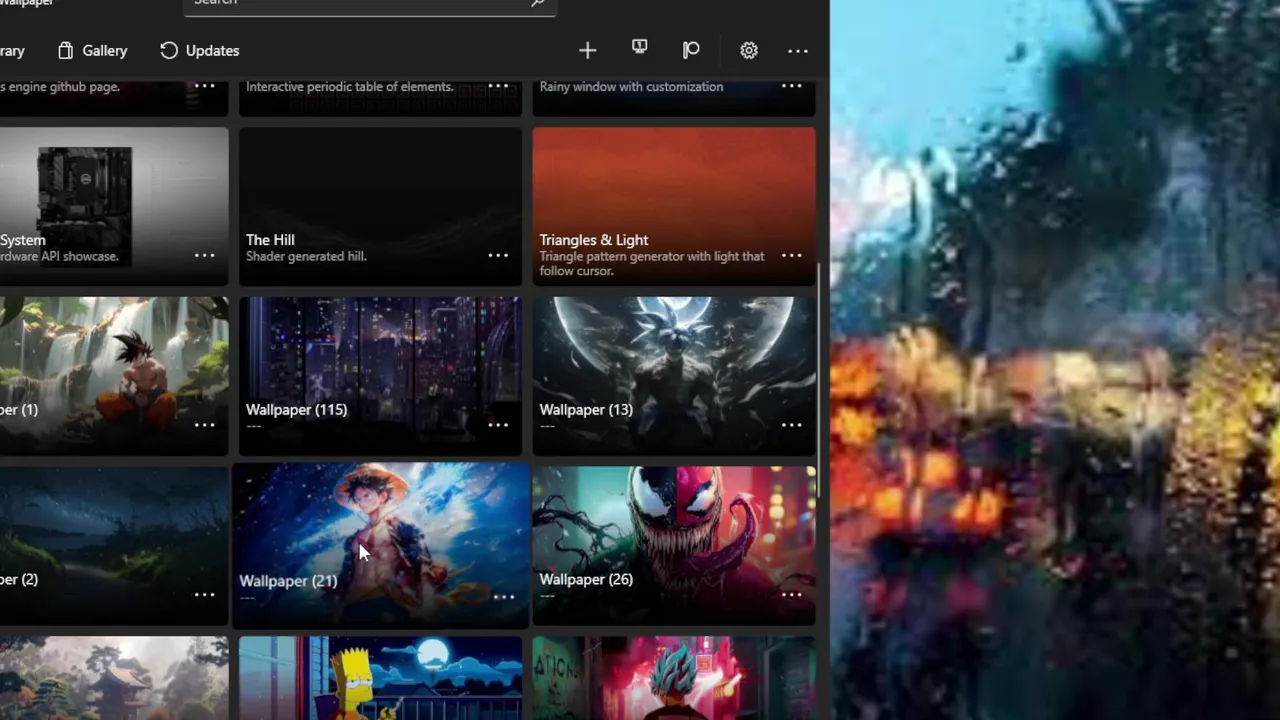Open options for Rainy window wallpaper
This screenshot has height=720, width=1280.
click(791, 86)
